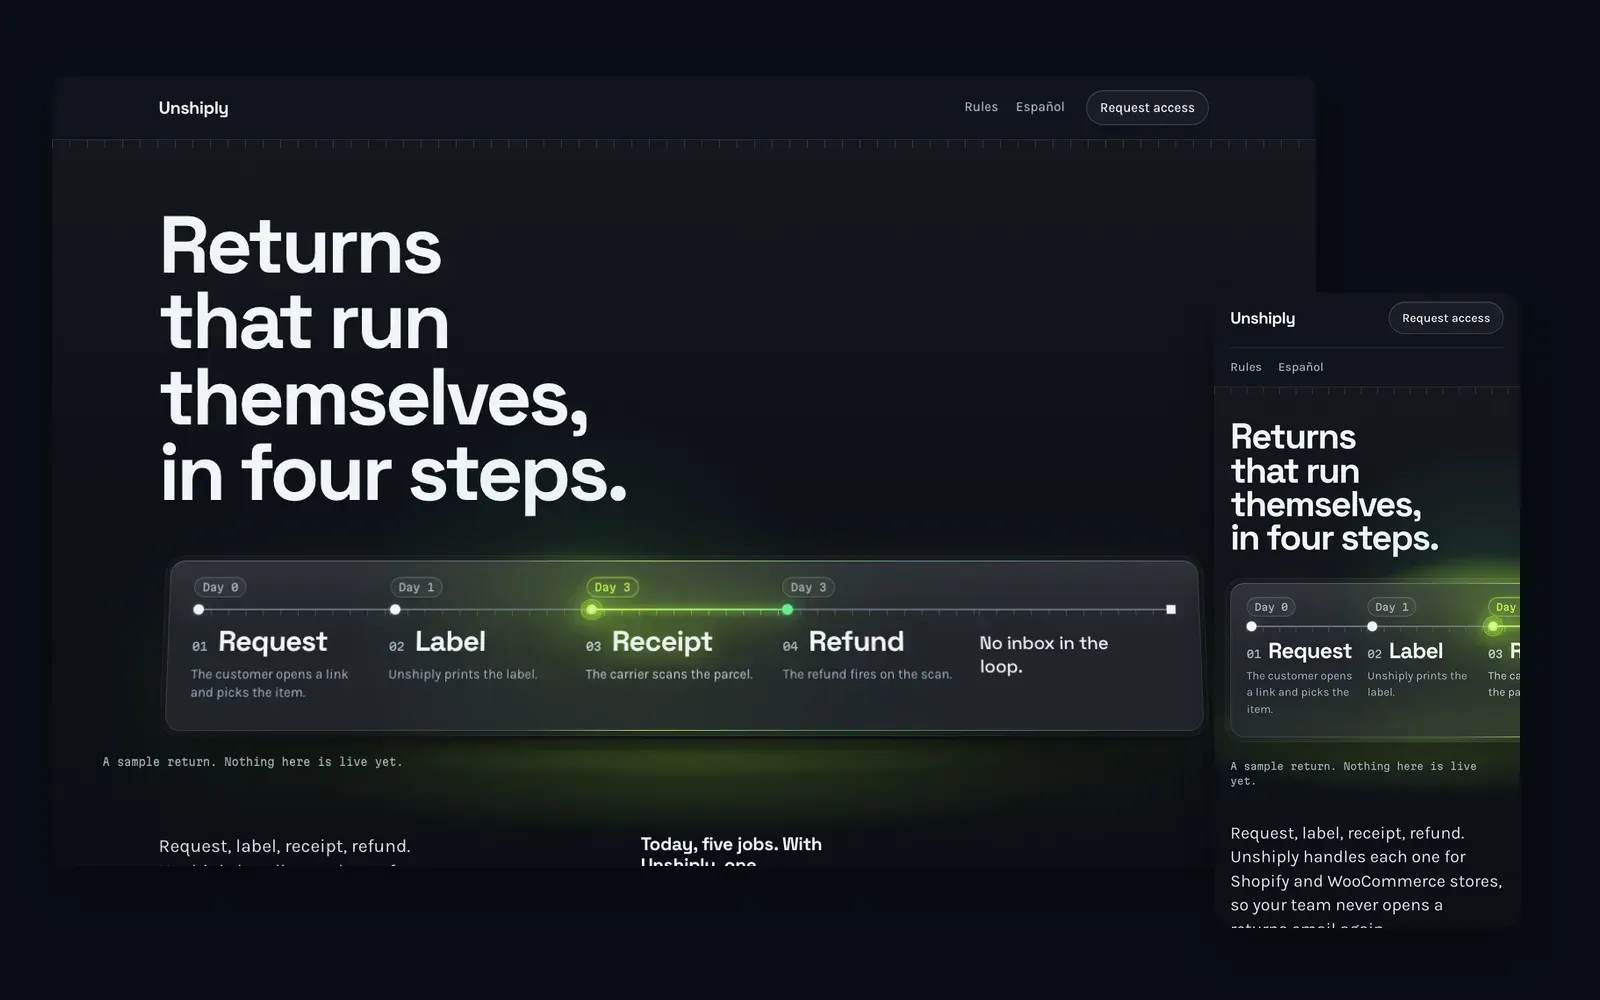1600x1000 pixels.
Task: Click the 'No inbox in the loop.' text
Action: [x=1044, y=655]
